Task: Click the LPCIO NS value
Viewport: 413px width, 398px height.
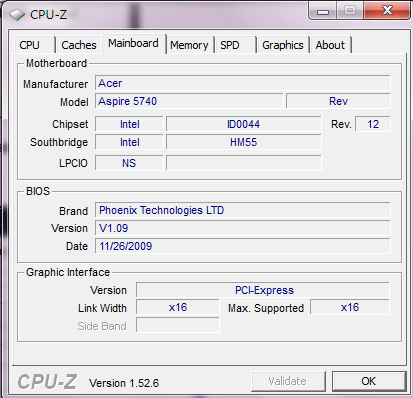Action: tap(129, 163)
